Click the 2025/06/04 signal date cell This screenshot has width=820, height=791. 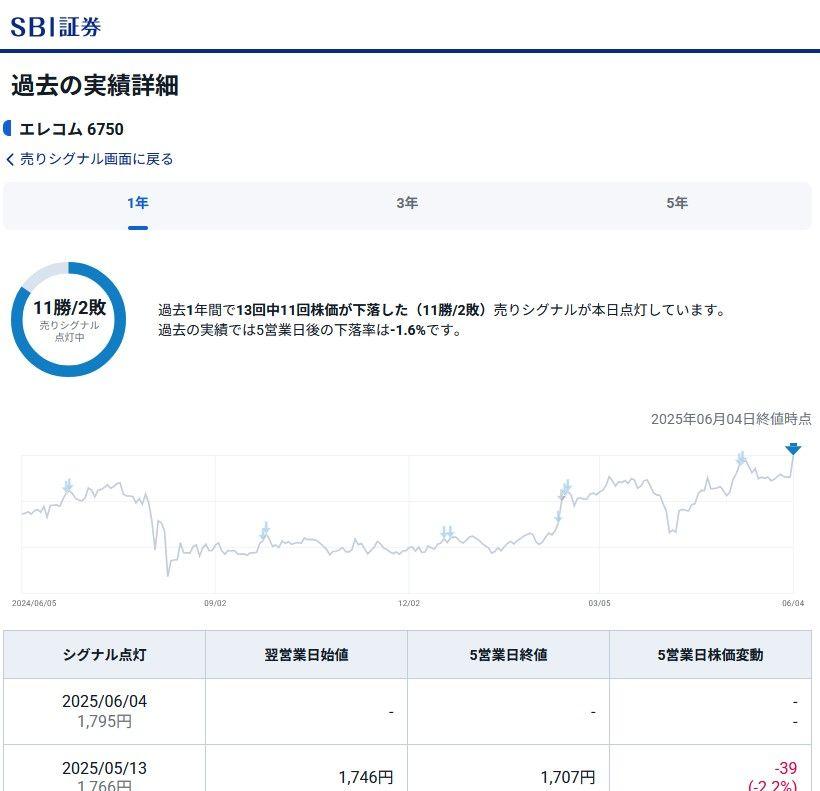pyautogui.click(x=104, y=711)
